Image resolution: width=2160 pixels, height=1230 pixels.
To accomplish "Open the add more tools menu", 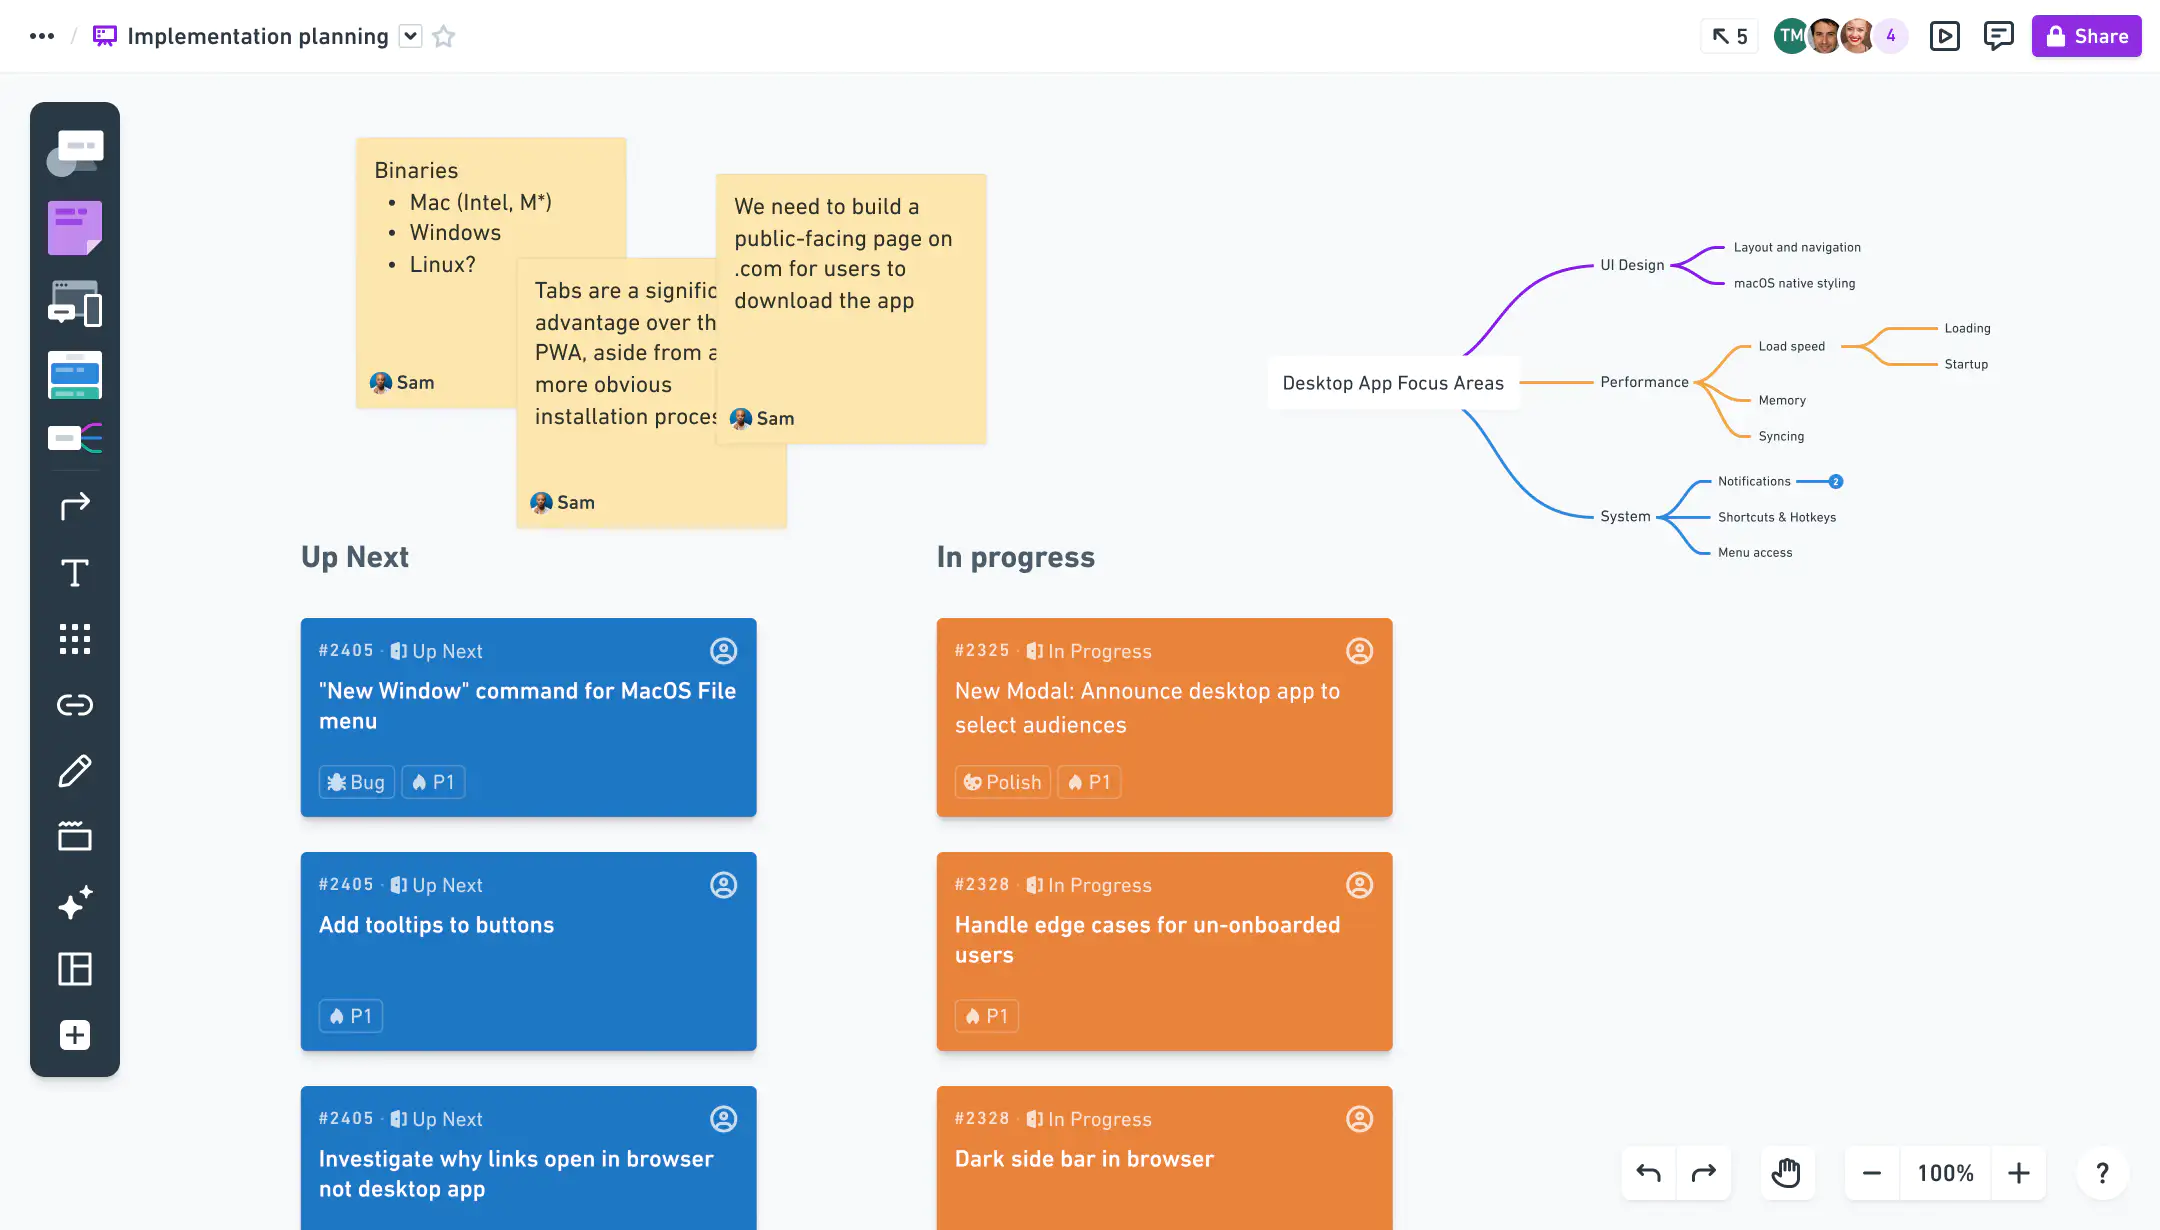I will 75,1035.
